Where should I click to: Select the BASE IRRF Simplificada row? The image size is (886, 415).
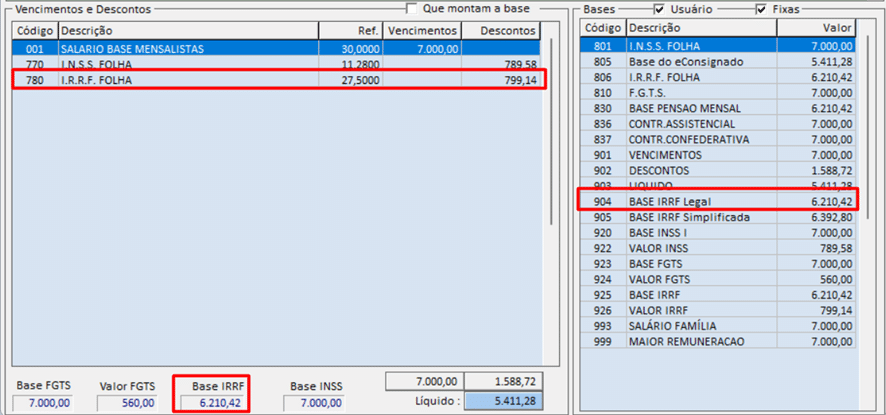[718, 217]
